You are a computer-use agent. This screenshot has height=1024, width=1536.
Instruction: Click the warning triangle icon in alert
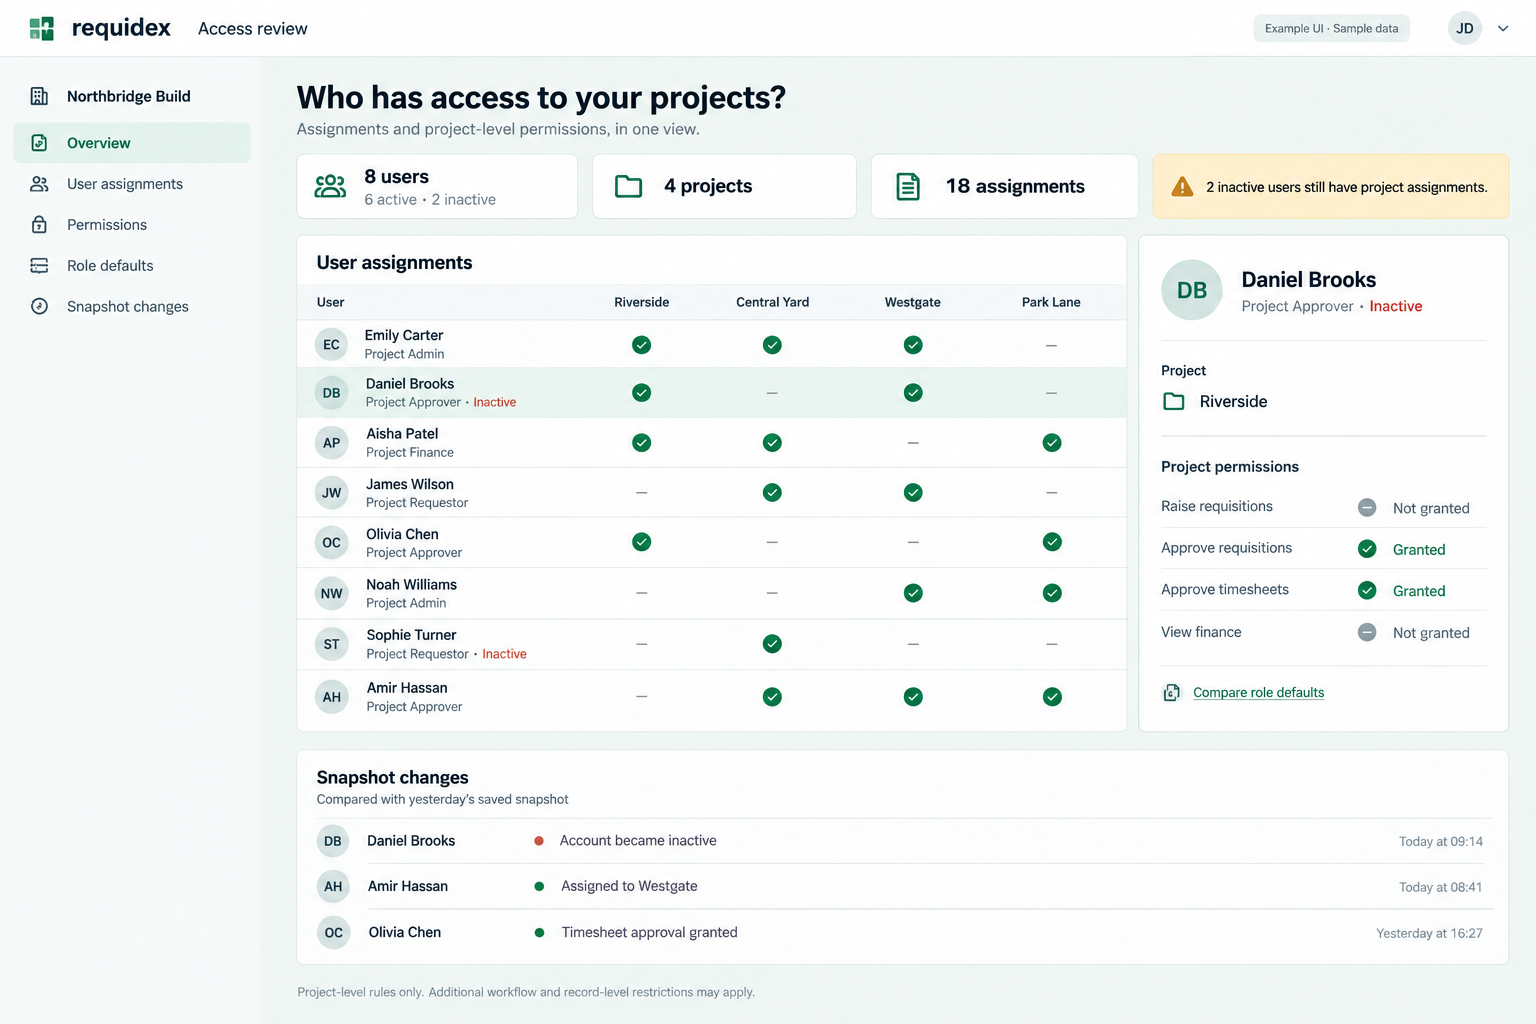[x=1182, y=187]
